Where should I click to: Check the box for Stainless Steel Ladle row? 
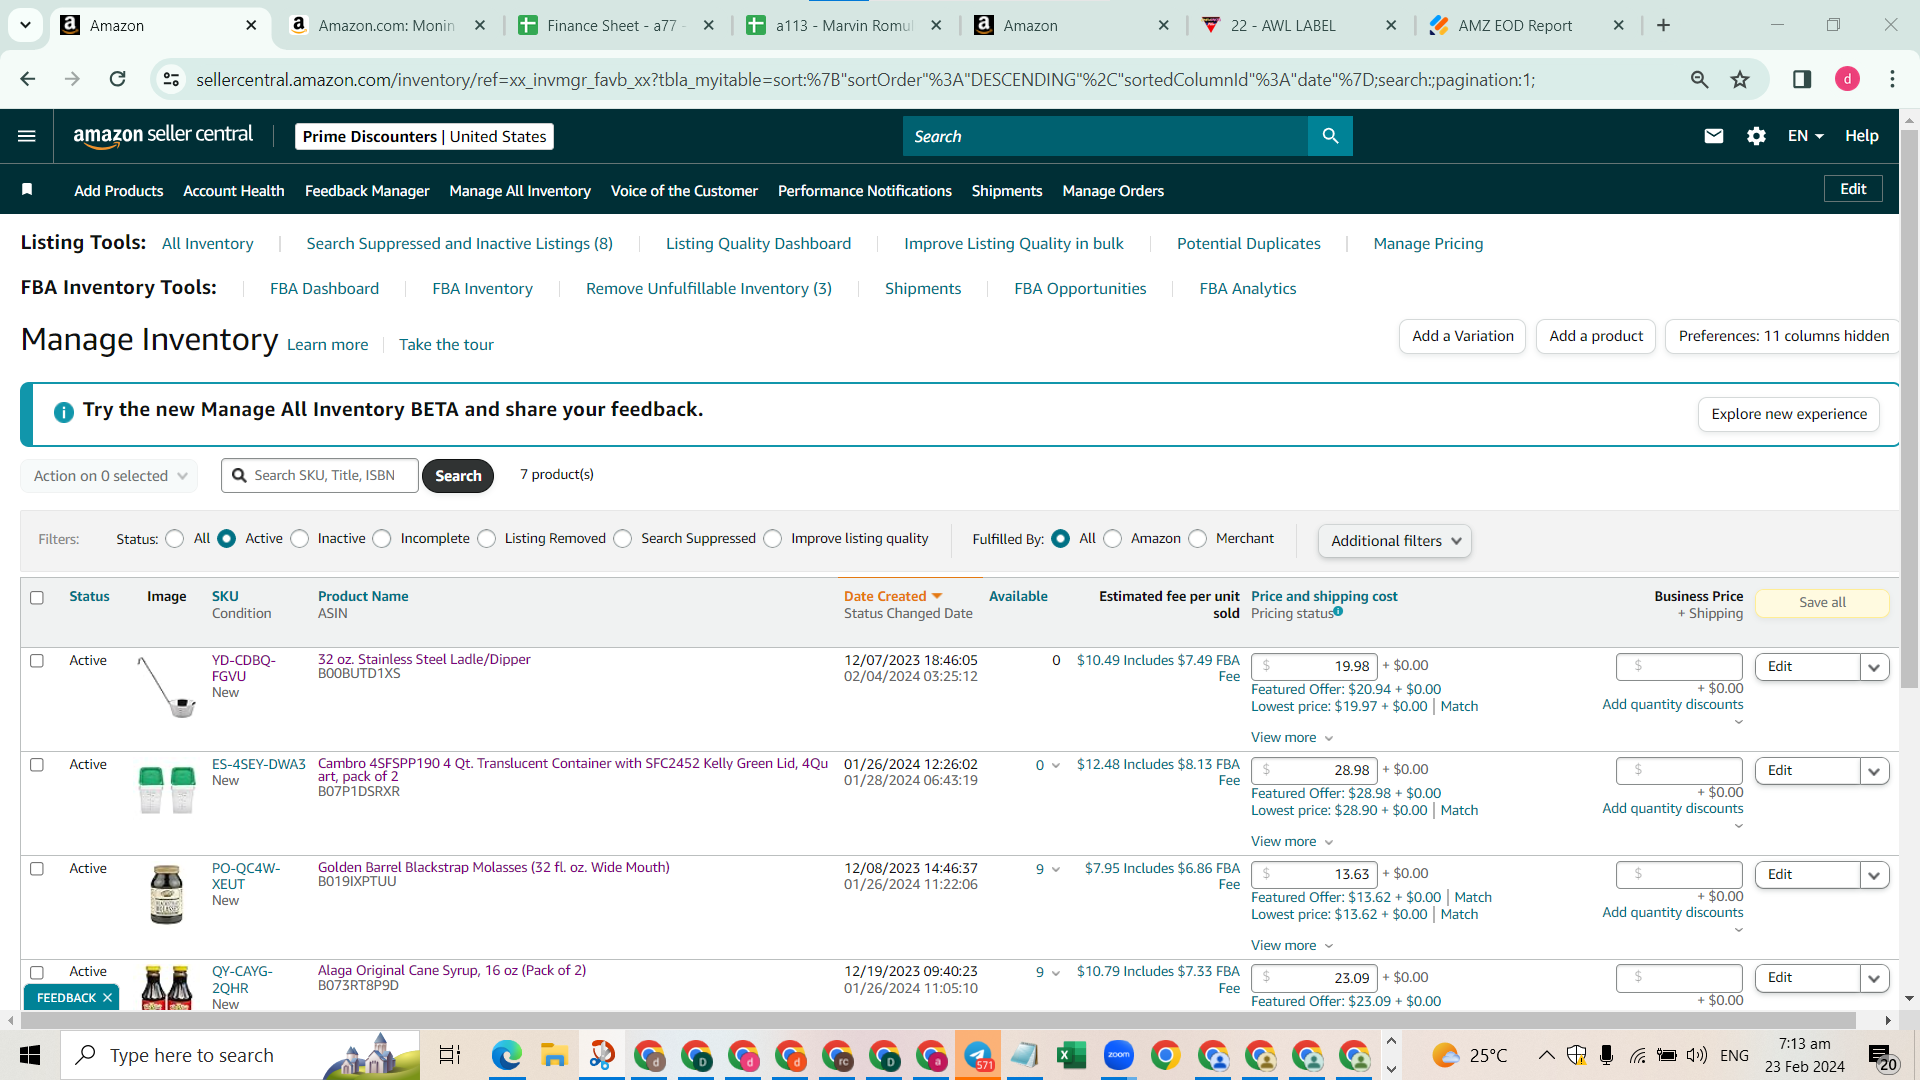click(37, 661)
